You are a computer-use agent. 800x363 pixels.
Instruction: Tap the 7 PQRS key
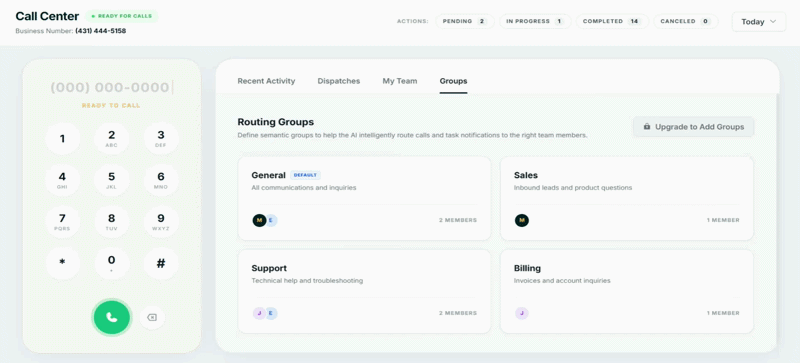[62, 222]
